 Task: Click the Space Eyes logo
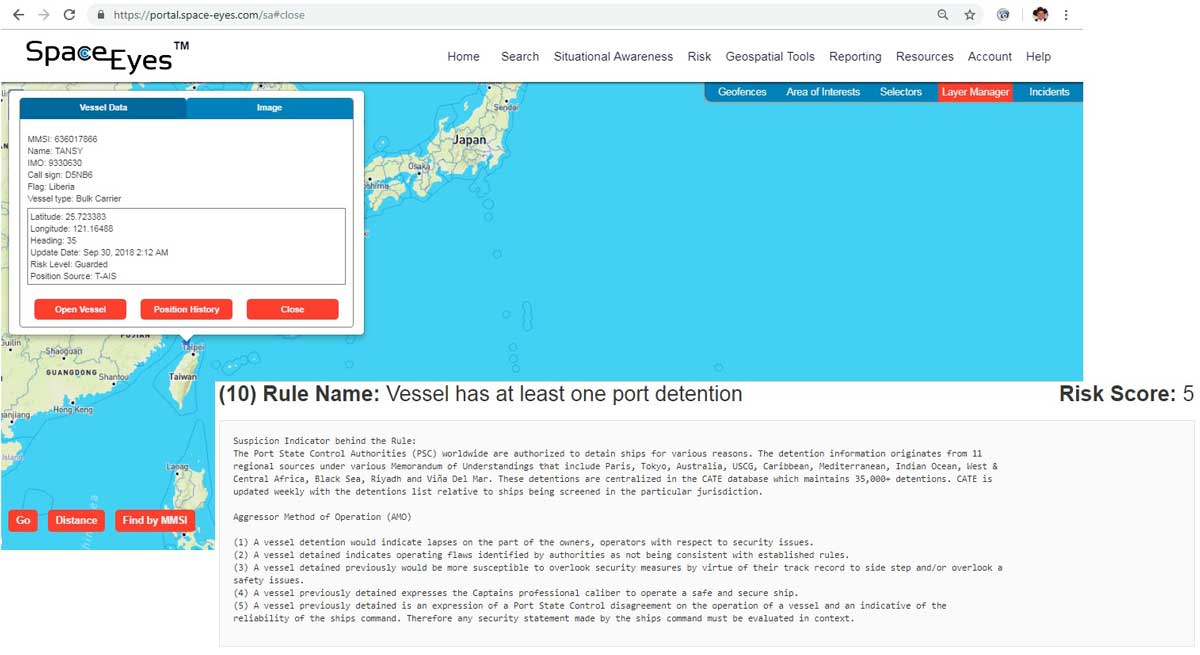tap(107, 56)
